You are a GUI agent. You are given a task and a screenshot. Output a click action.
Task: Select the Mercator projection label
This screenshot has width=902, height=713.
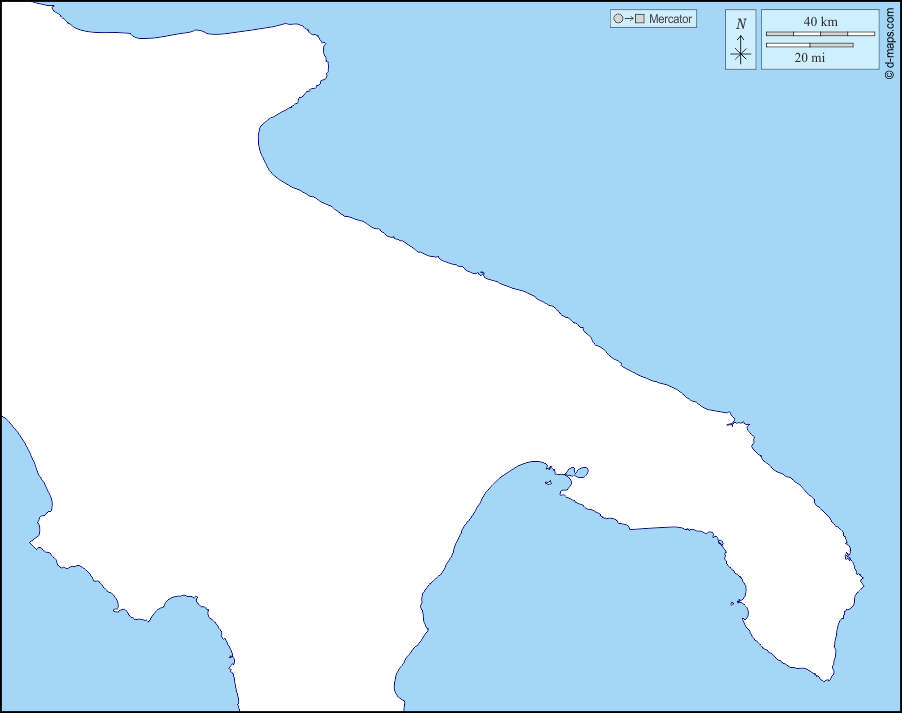click(x=670, y=19)
